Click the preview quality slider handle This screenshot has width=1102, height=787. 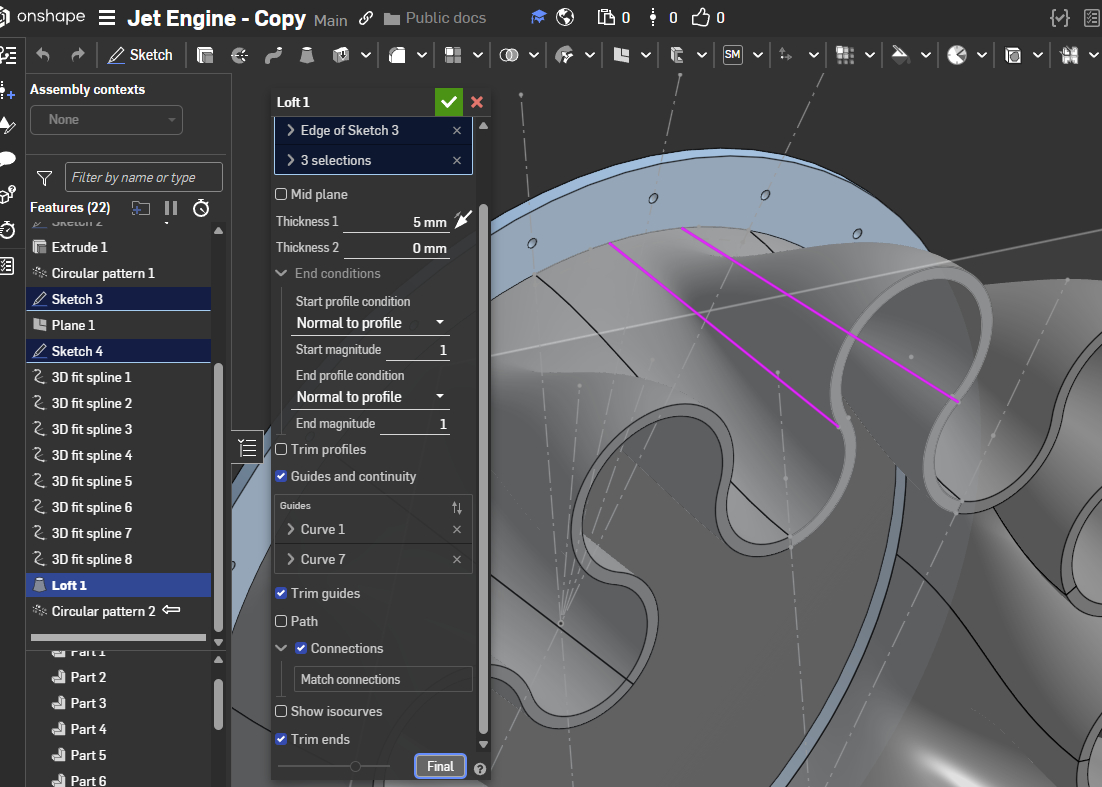tap(356, 767)
